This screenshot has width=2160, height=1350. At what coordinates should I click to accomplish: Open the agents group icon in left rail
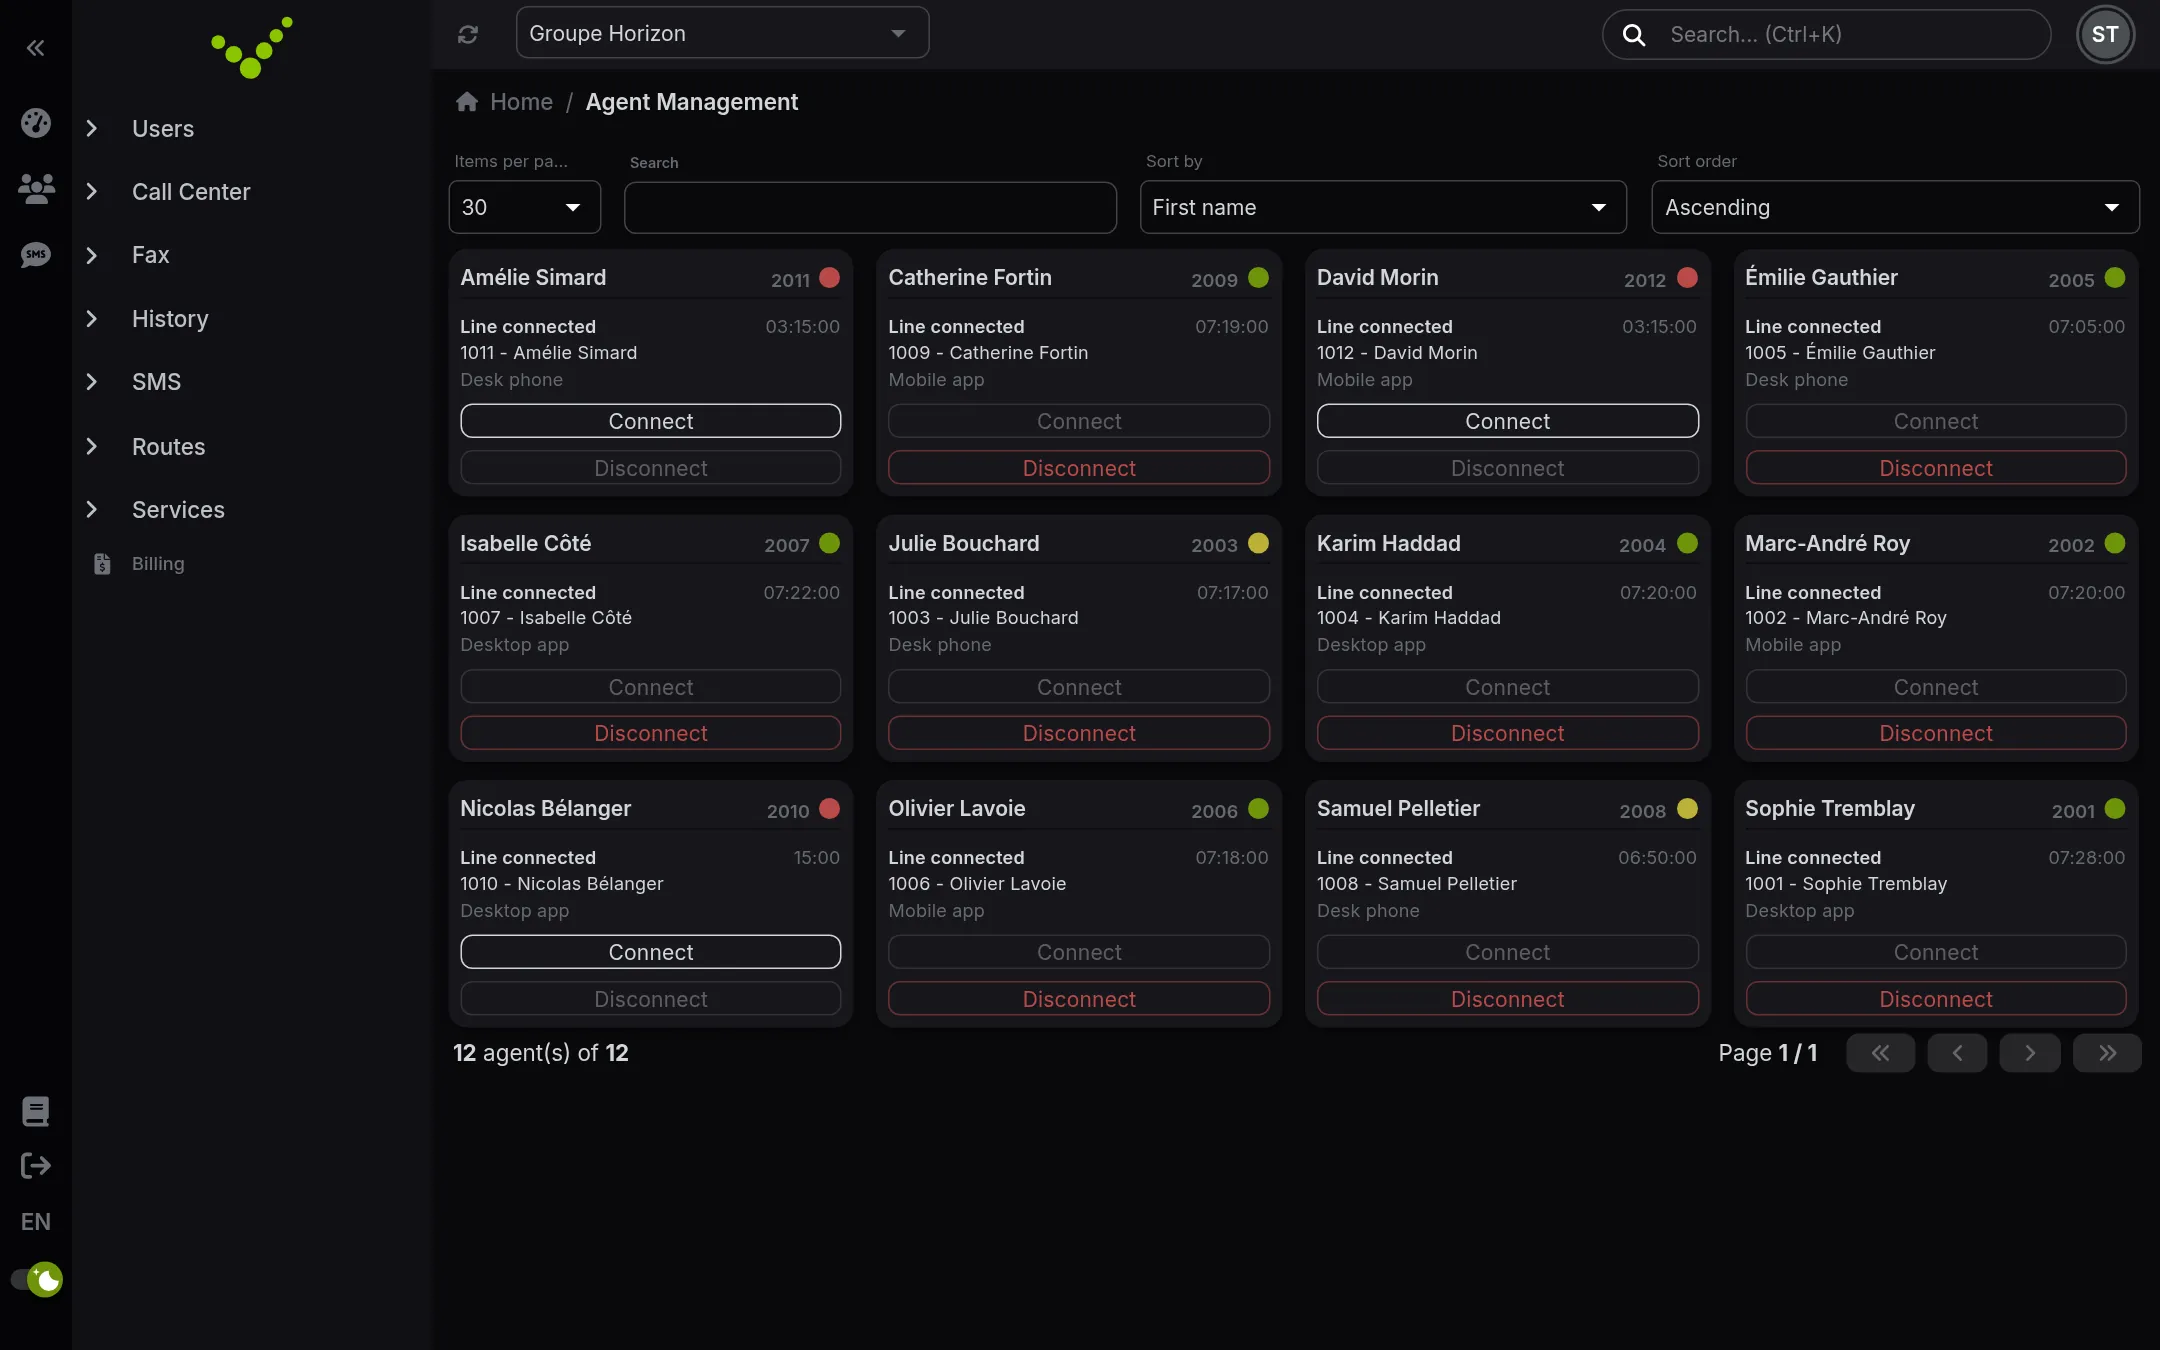click(x=35, y=189)
